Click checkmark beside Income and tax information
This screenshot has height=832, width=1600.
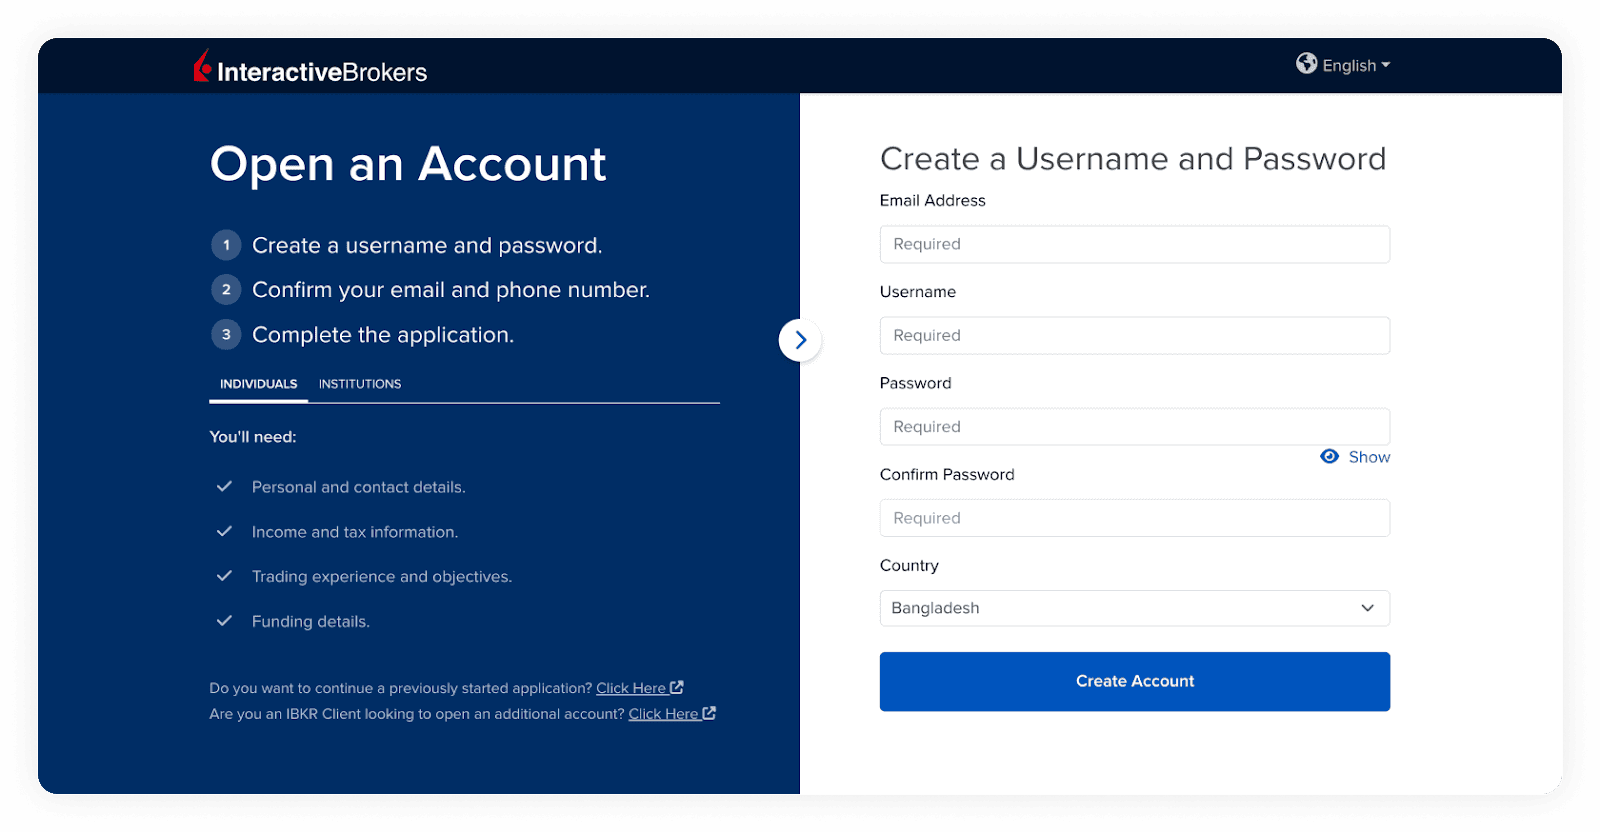pyautogui.click(x=224, y=531)
